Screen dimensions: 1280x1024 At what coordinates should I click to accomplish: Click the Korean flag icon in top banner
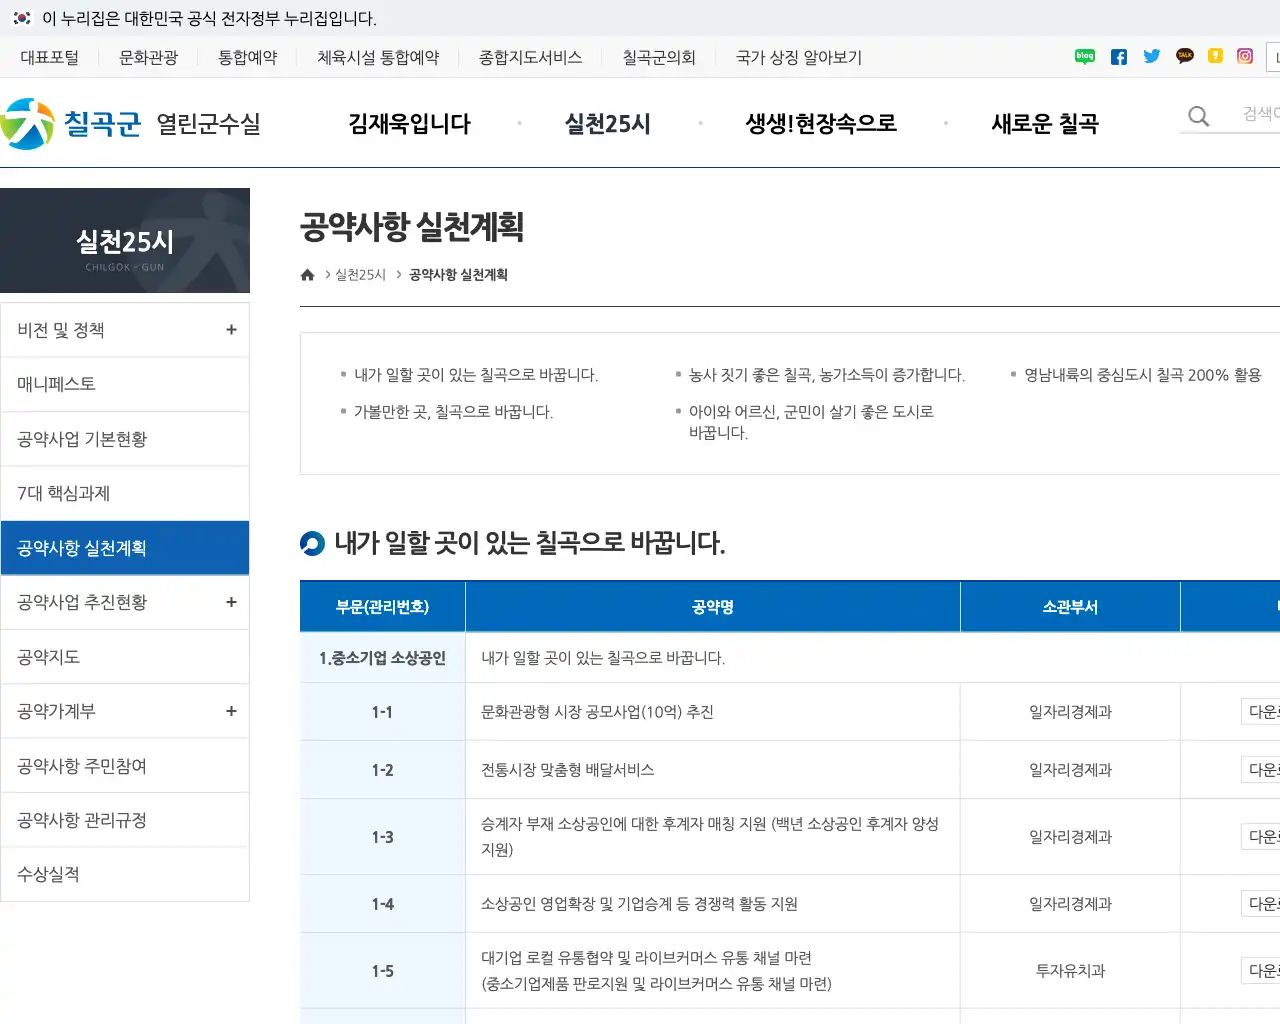(23, 18)
